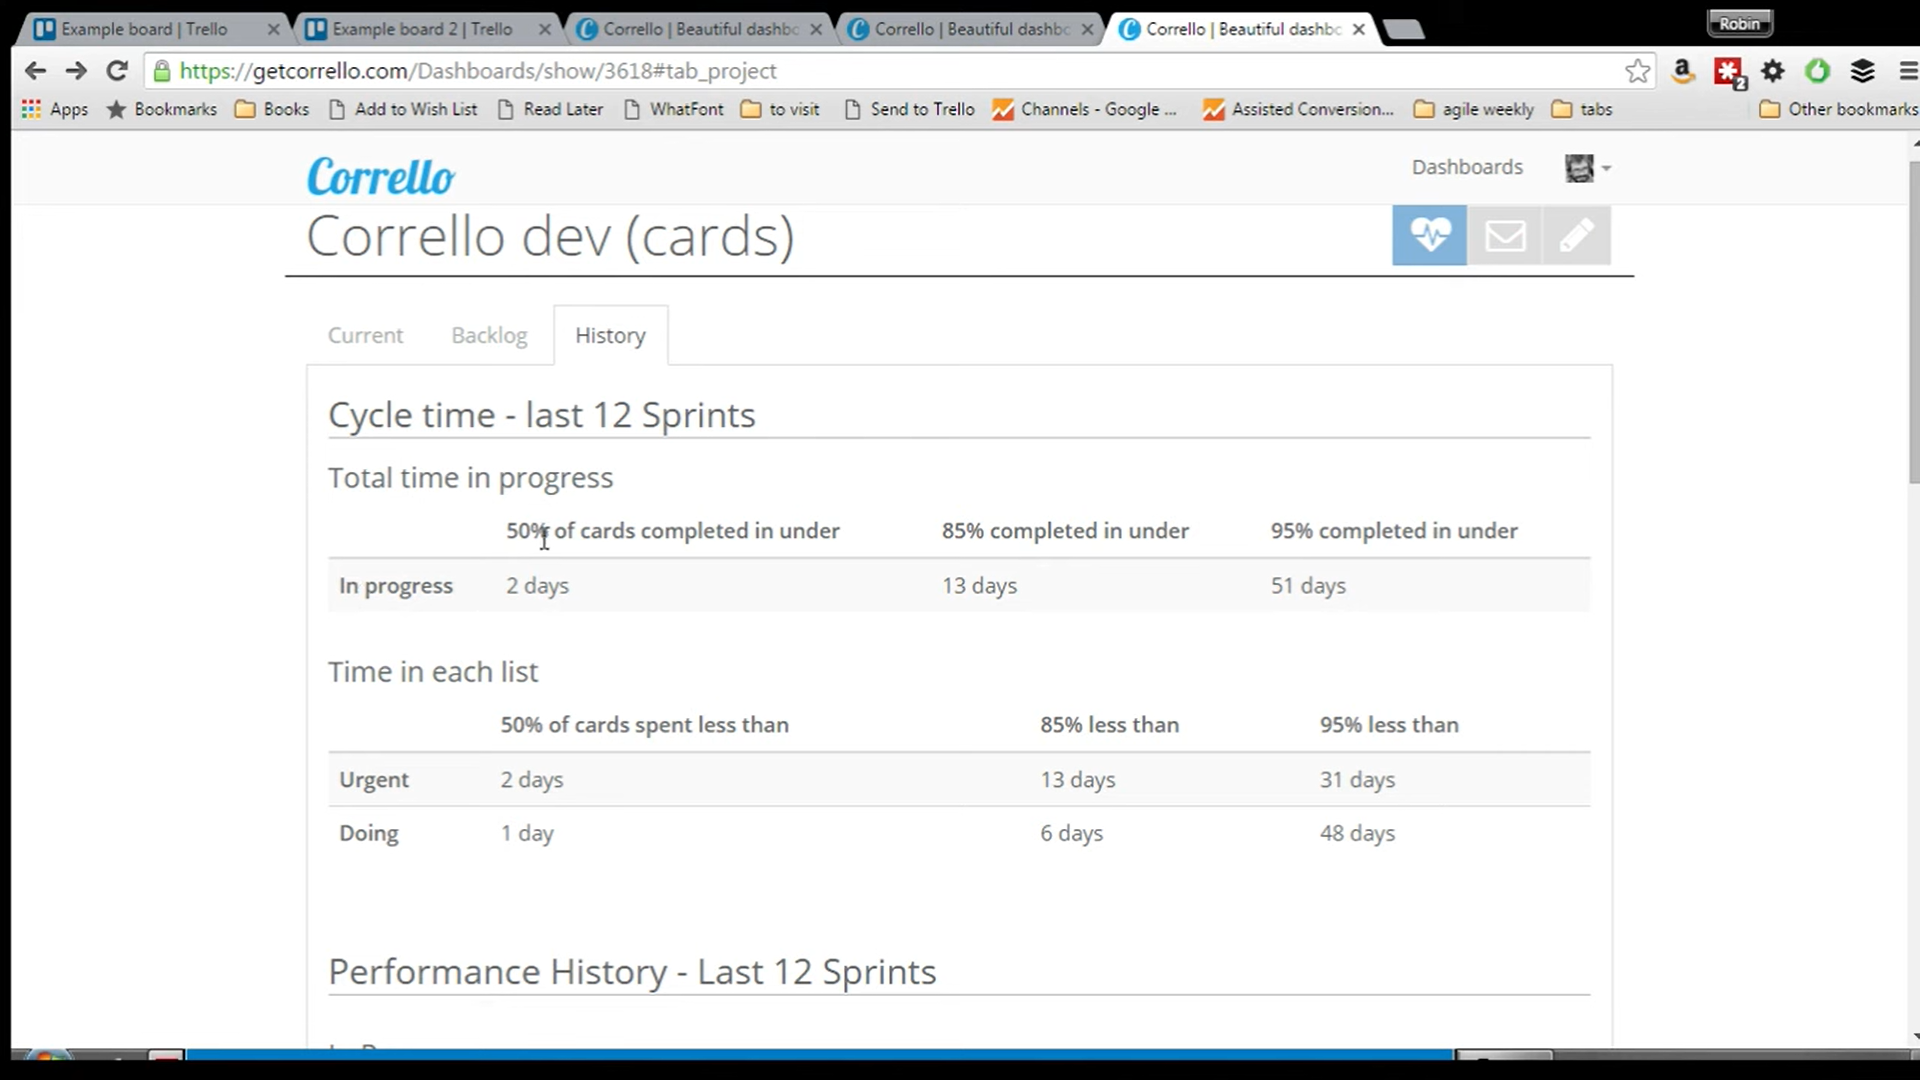
Task: Click the '85% less than' column header
Action: pos(1109,725)
